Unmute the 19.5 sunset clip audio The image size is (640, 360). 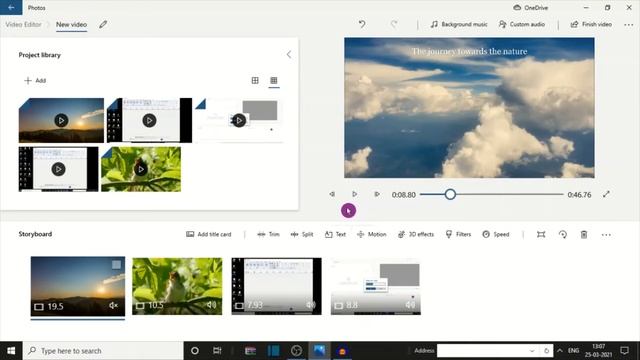point(113,305)
